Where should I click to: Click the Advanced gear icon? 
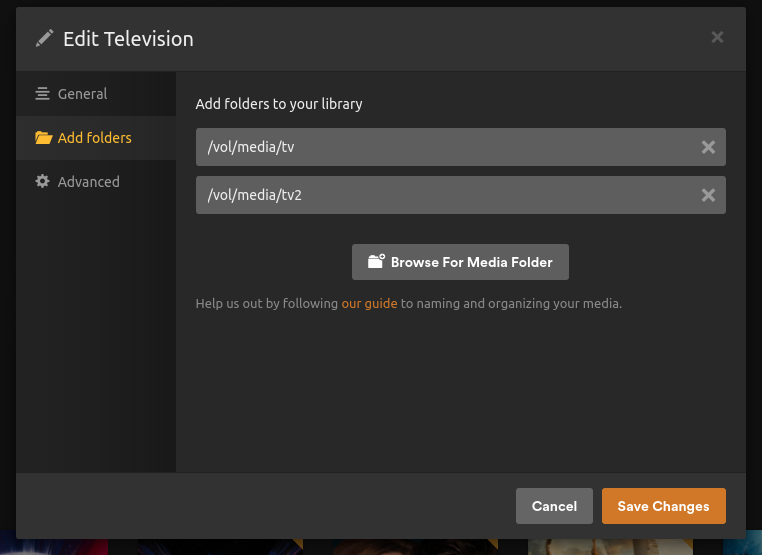pyautogui.click(x=42, y=182)
